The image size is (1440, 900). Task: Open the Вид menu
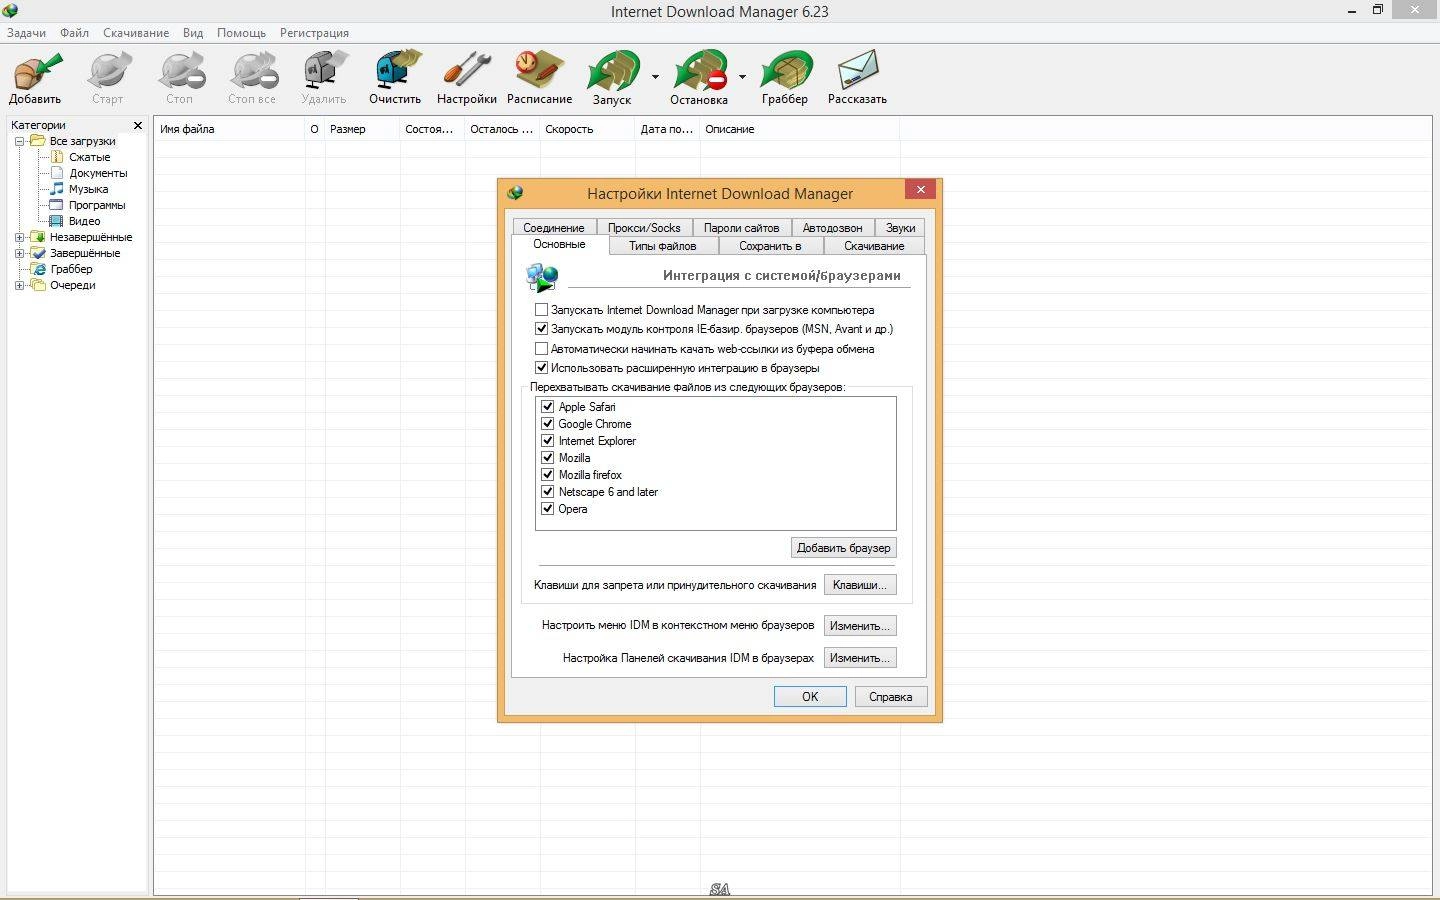(193, 33)
